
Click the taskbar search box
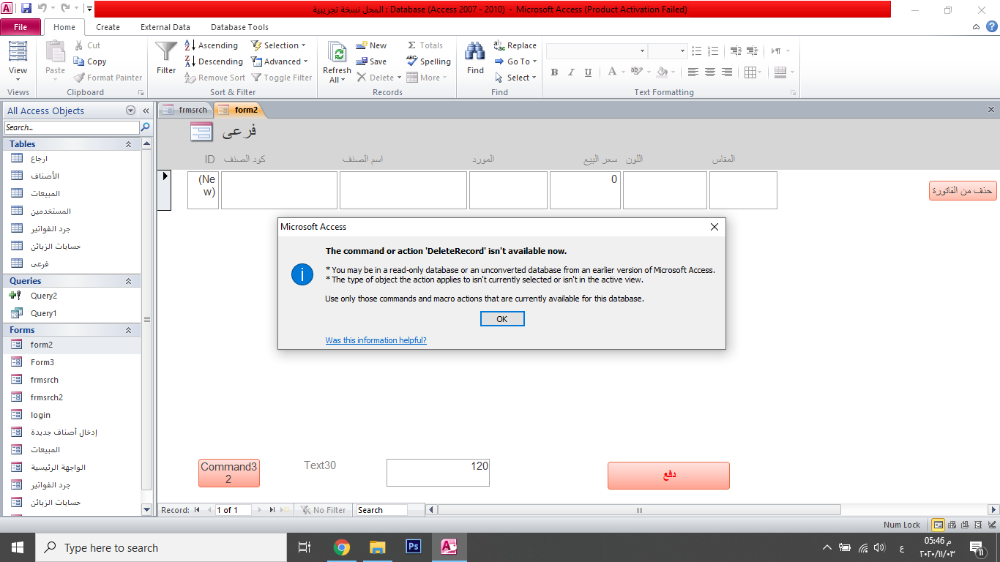(x=161, y=547)
